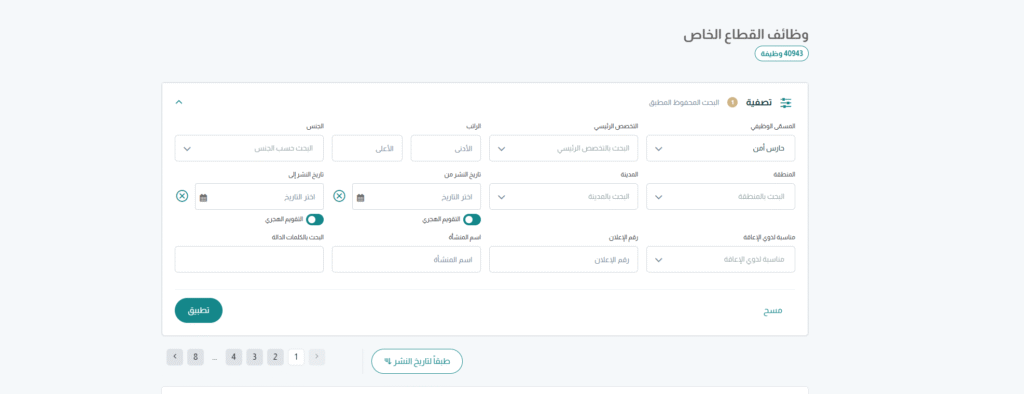Click the مسح clear link
The height and width of the screenshot is (394, 1024).
773,311
